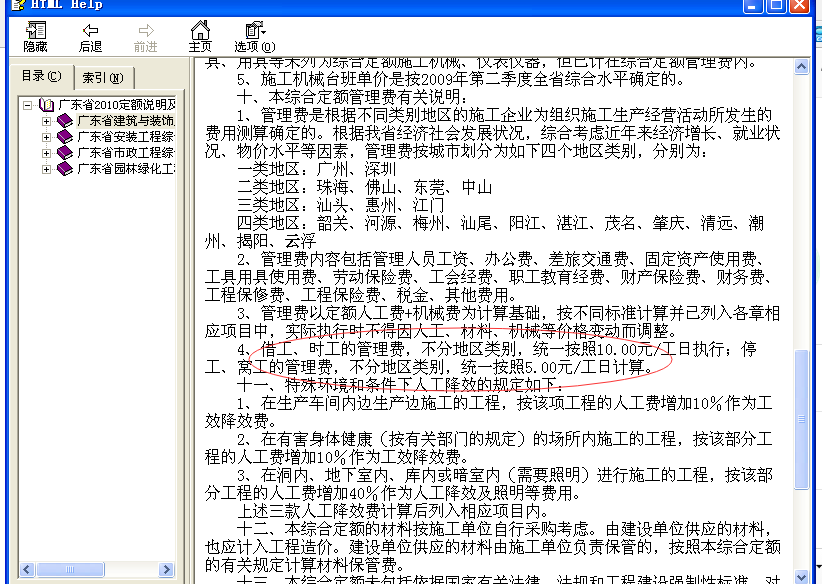Expand the 广东省安装工程综 tree node

point(46,137)
